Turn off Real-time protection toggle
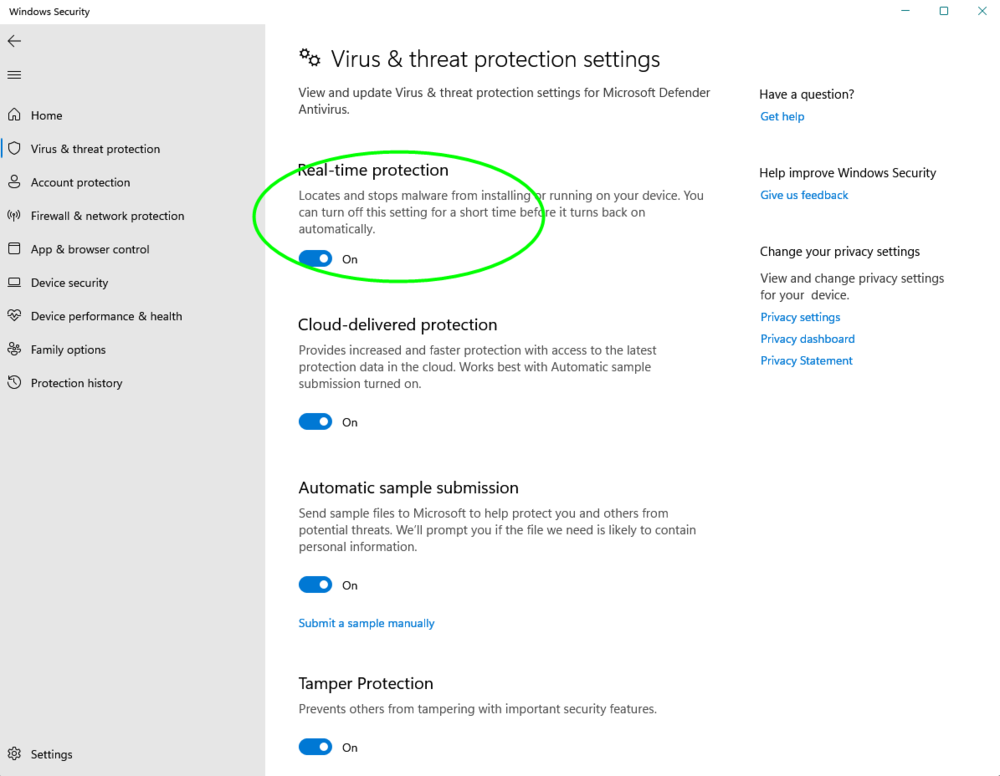1000x776 pixels. 315,259
